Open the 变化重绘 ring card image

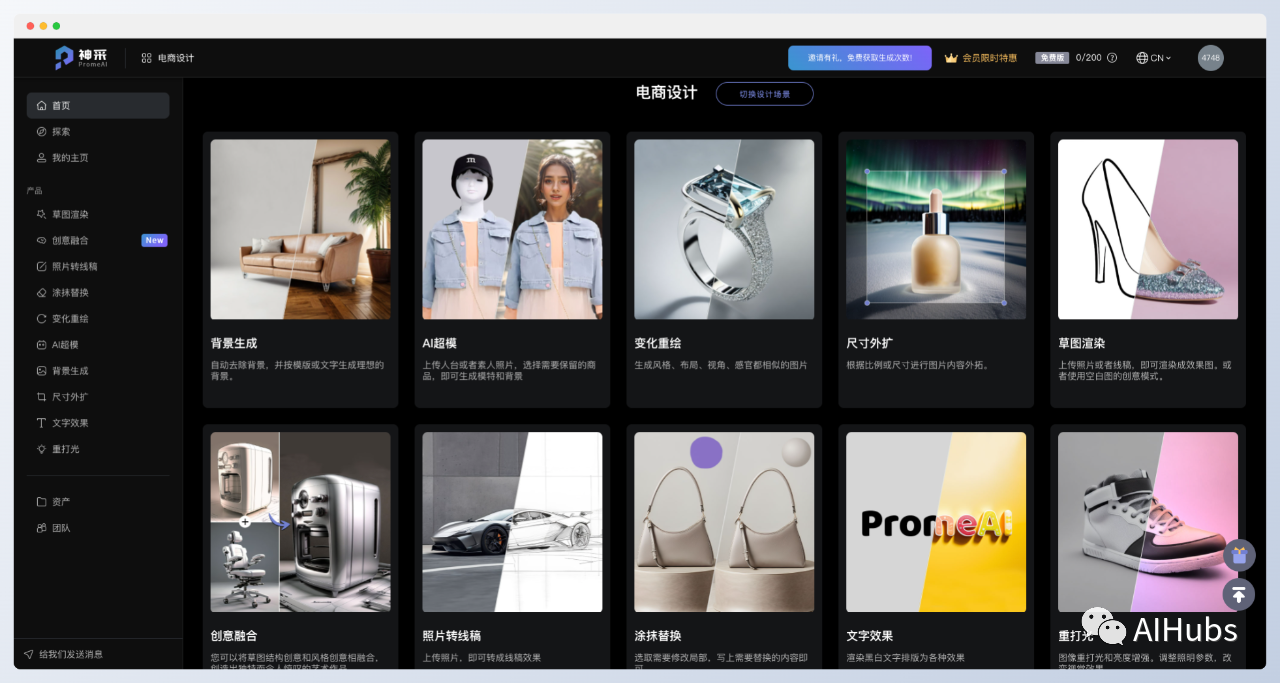pos(724,229)
